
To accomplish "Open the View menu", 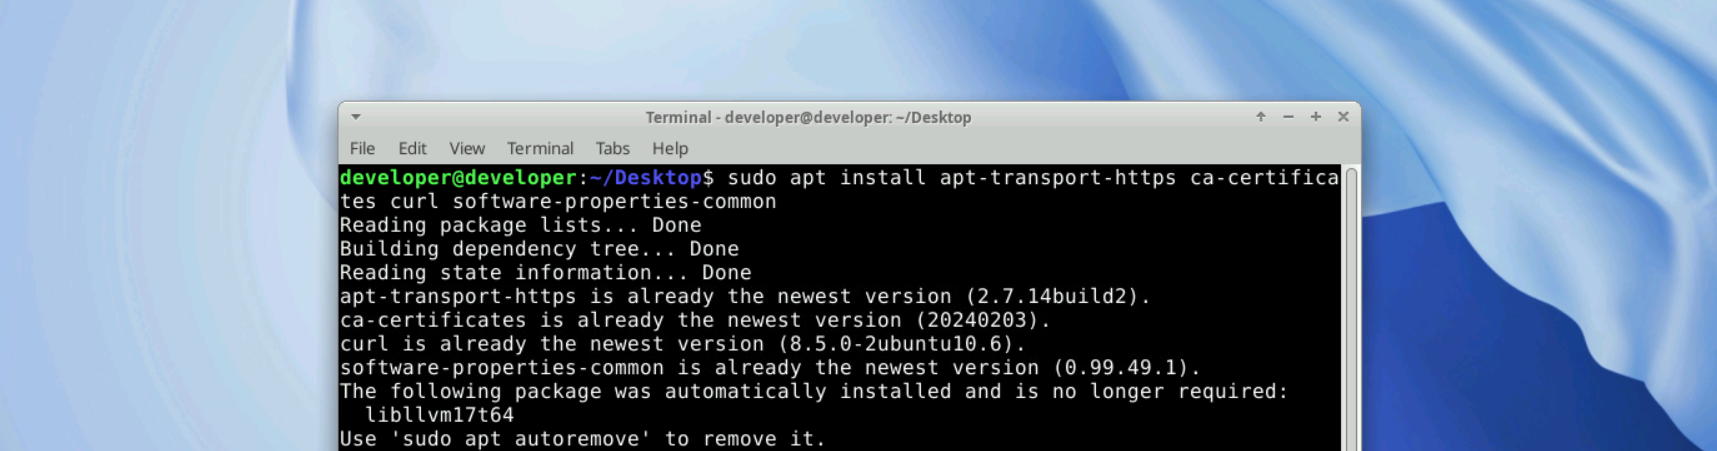I will pos(467,148).
